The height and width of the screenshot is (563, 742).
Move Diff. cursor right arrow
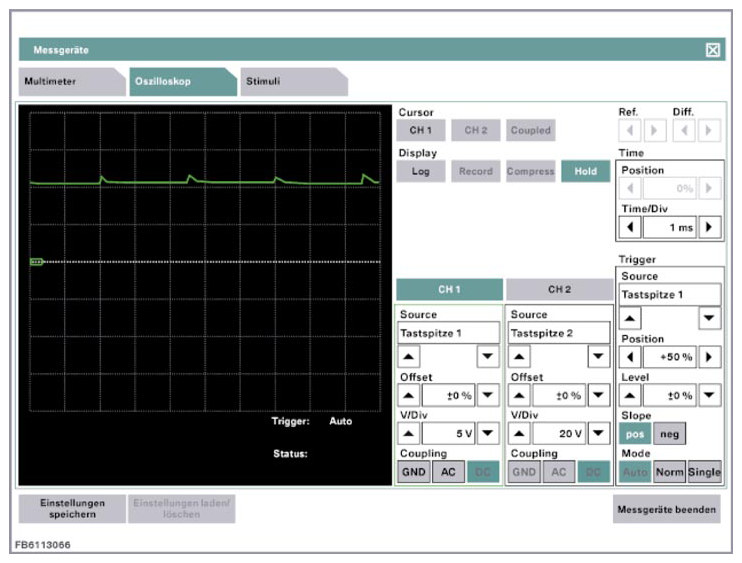[x=709, y=130]
